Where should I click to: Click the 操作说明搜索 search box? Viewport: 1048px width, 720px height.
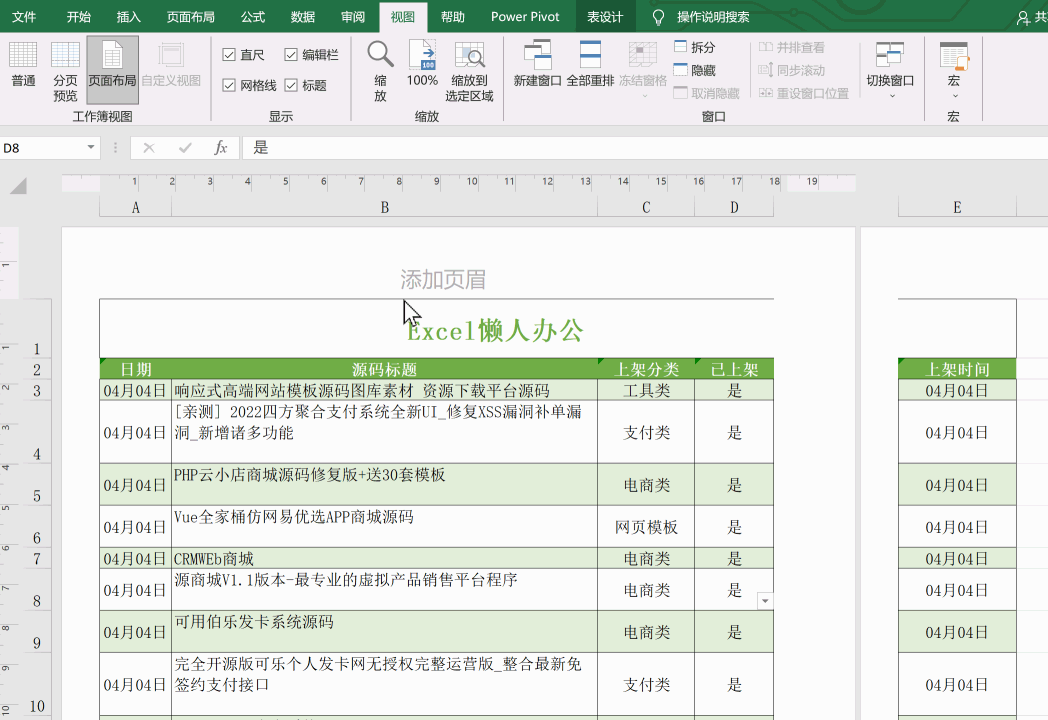tap(713, 17)
